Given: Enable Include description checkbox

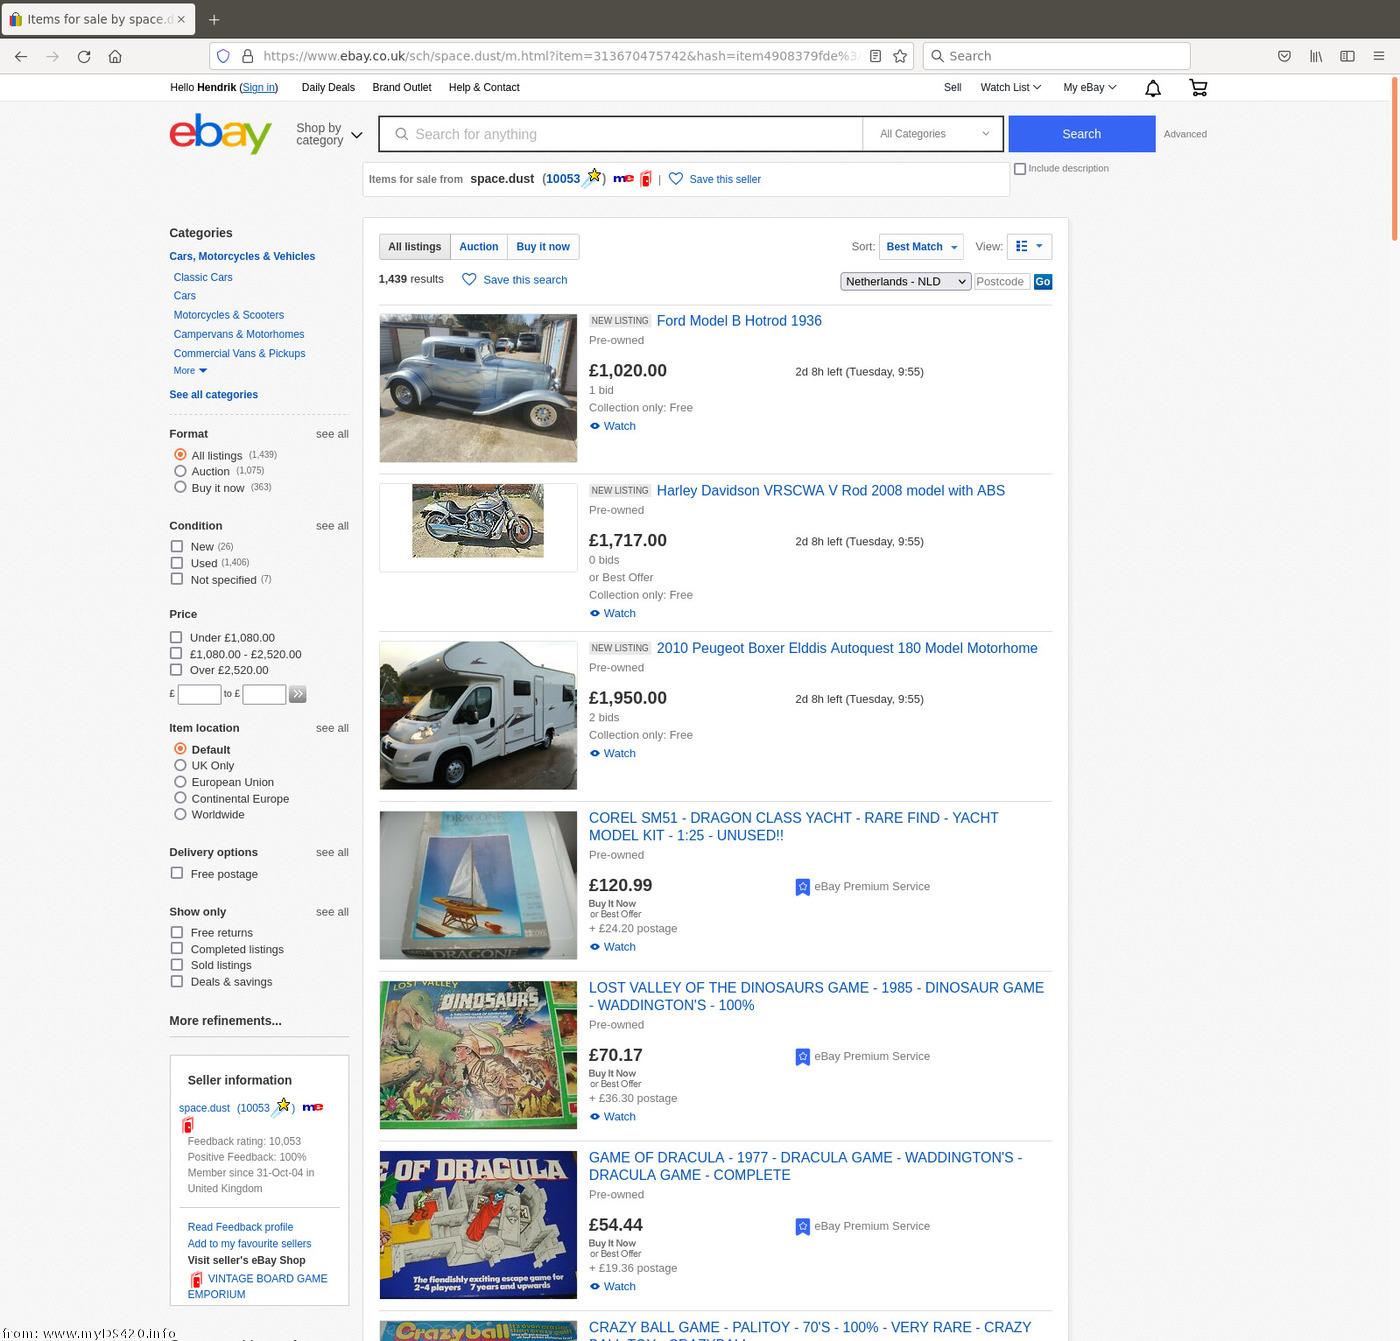Looking at the screenshot, I should coord(1020,169).
